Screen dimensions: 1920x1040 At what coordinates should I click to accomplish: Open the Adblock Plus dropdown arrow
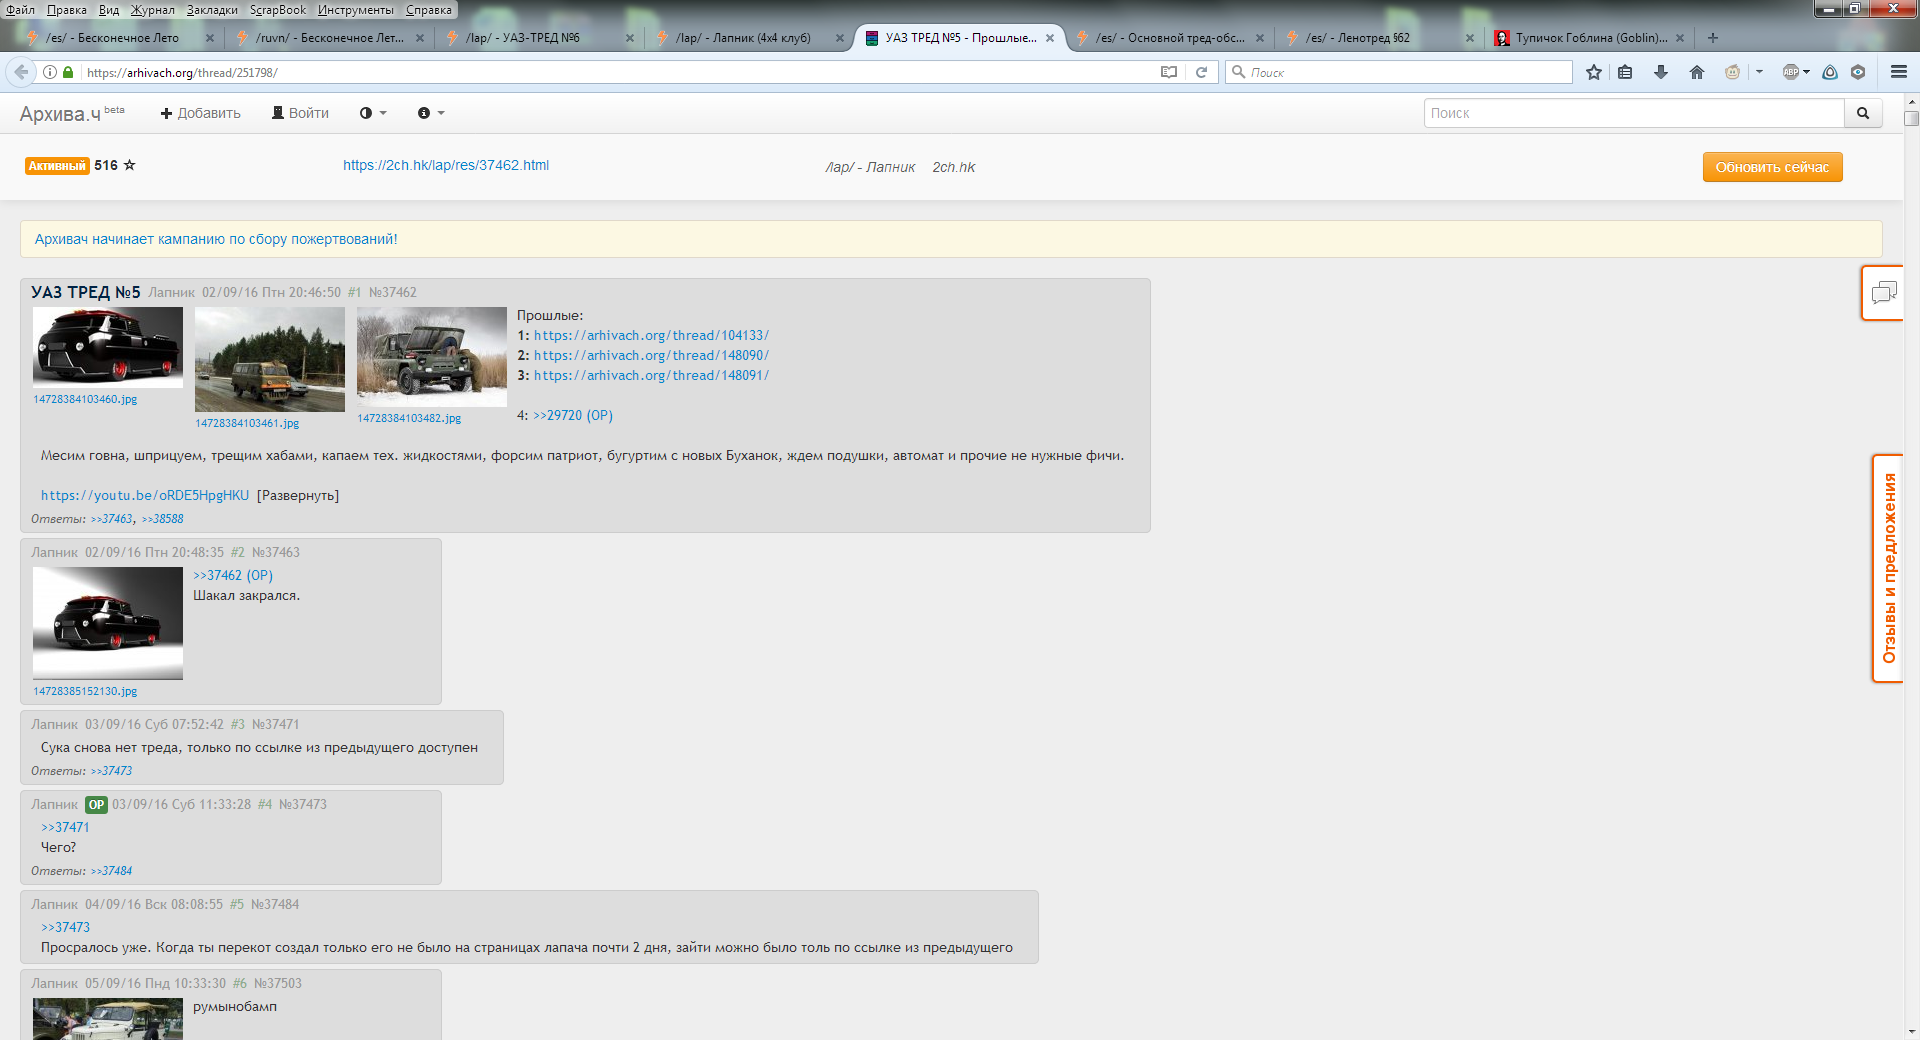[1807, 72]
